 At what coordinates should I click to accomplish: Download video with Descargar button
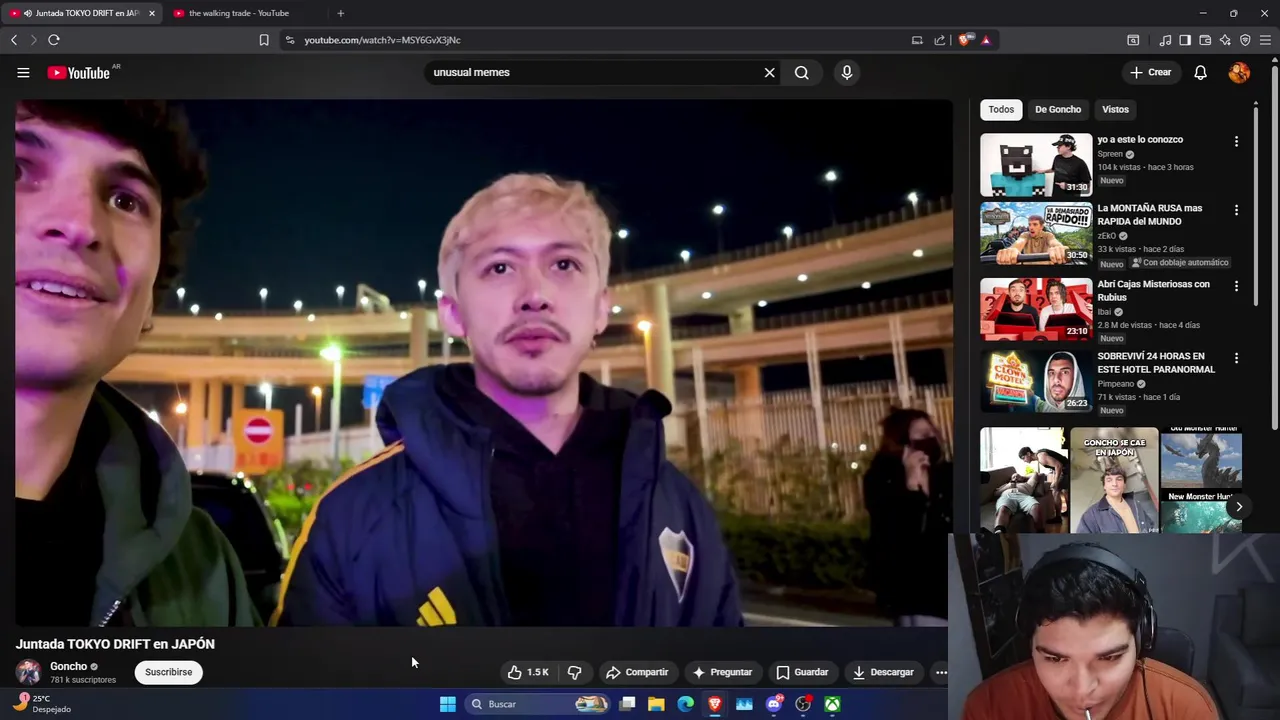tap(883, 672)
